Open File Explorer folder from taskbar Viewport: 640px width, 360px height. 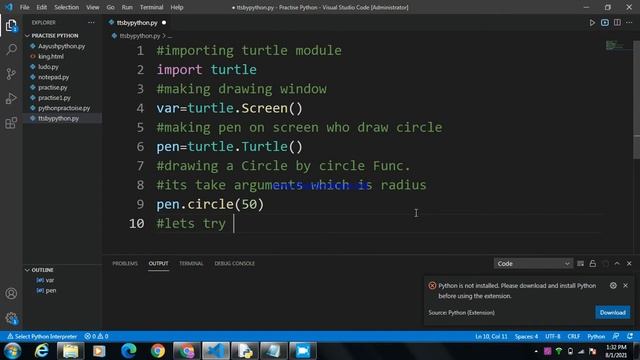(70, 351)
